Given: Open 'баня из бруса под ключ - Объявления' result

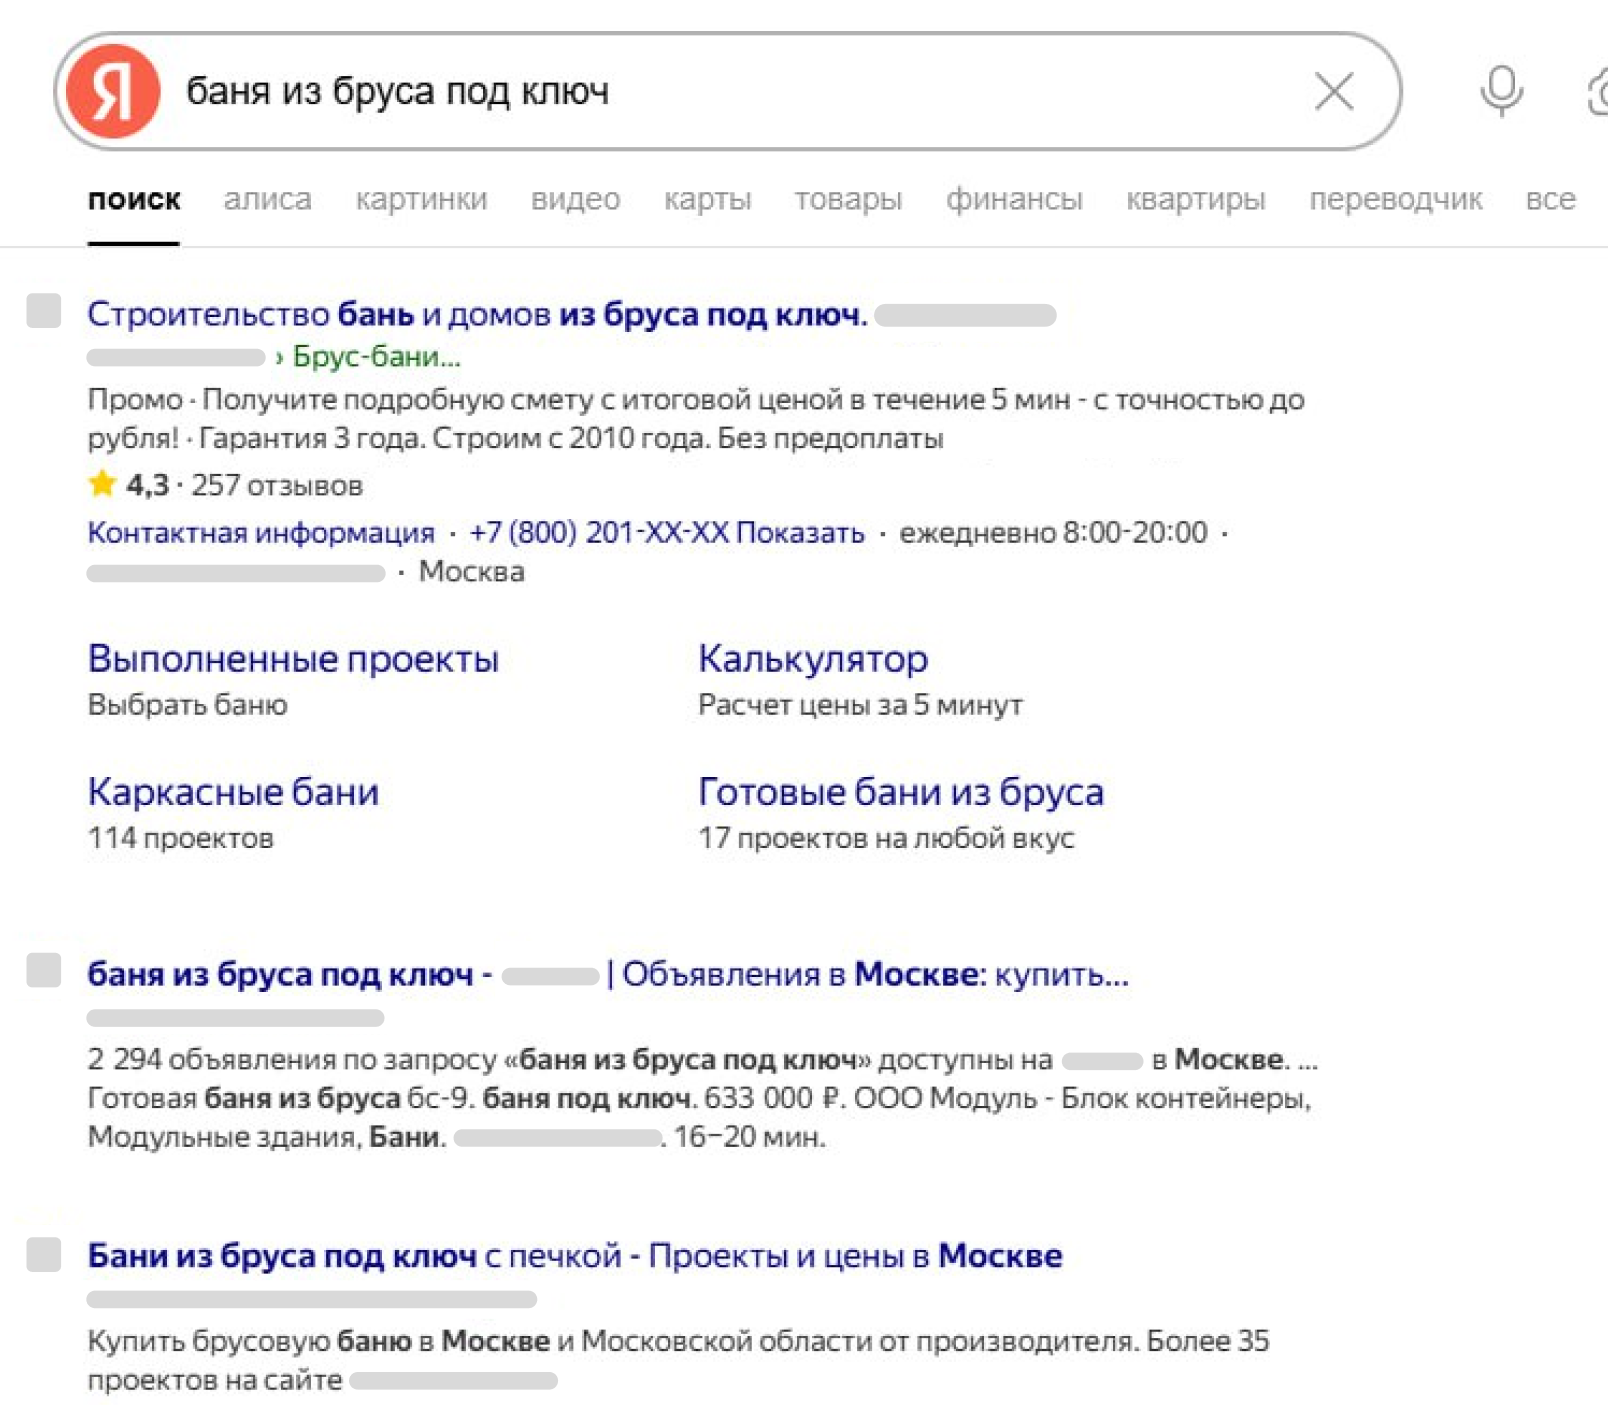Looking at the screenshot, I should coord(608,974).
